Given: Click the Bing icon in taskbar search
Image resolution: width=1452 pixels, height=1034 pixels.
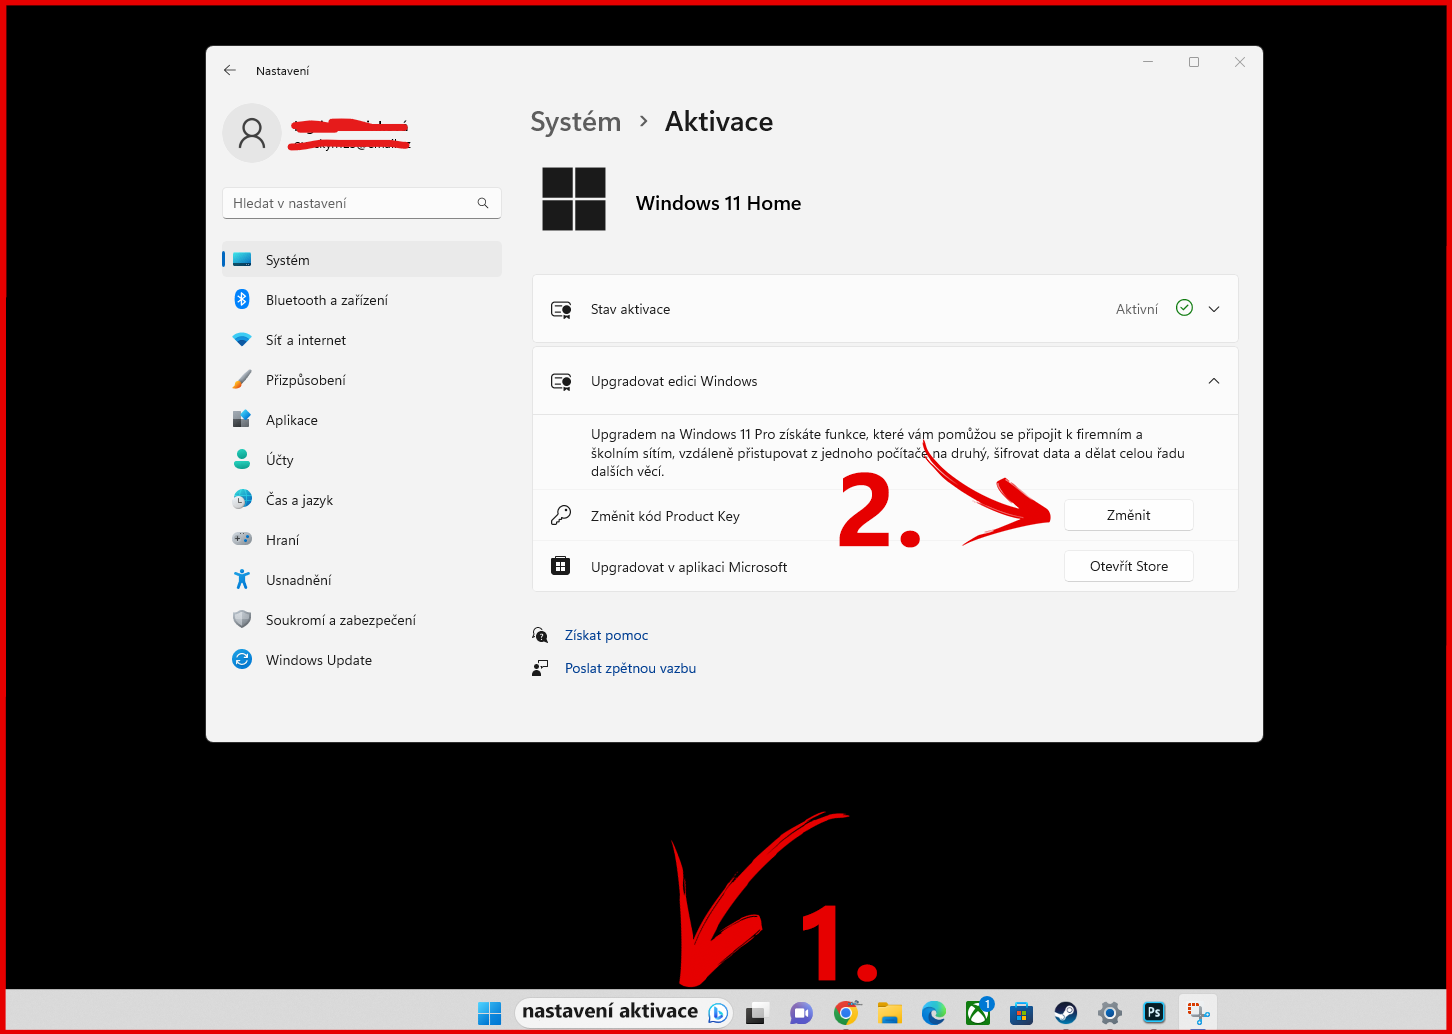Looking at the screenshot, I should pyautogui.click(x=717, y=1013).
